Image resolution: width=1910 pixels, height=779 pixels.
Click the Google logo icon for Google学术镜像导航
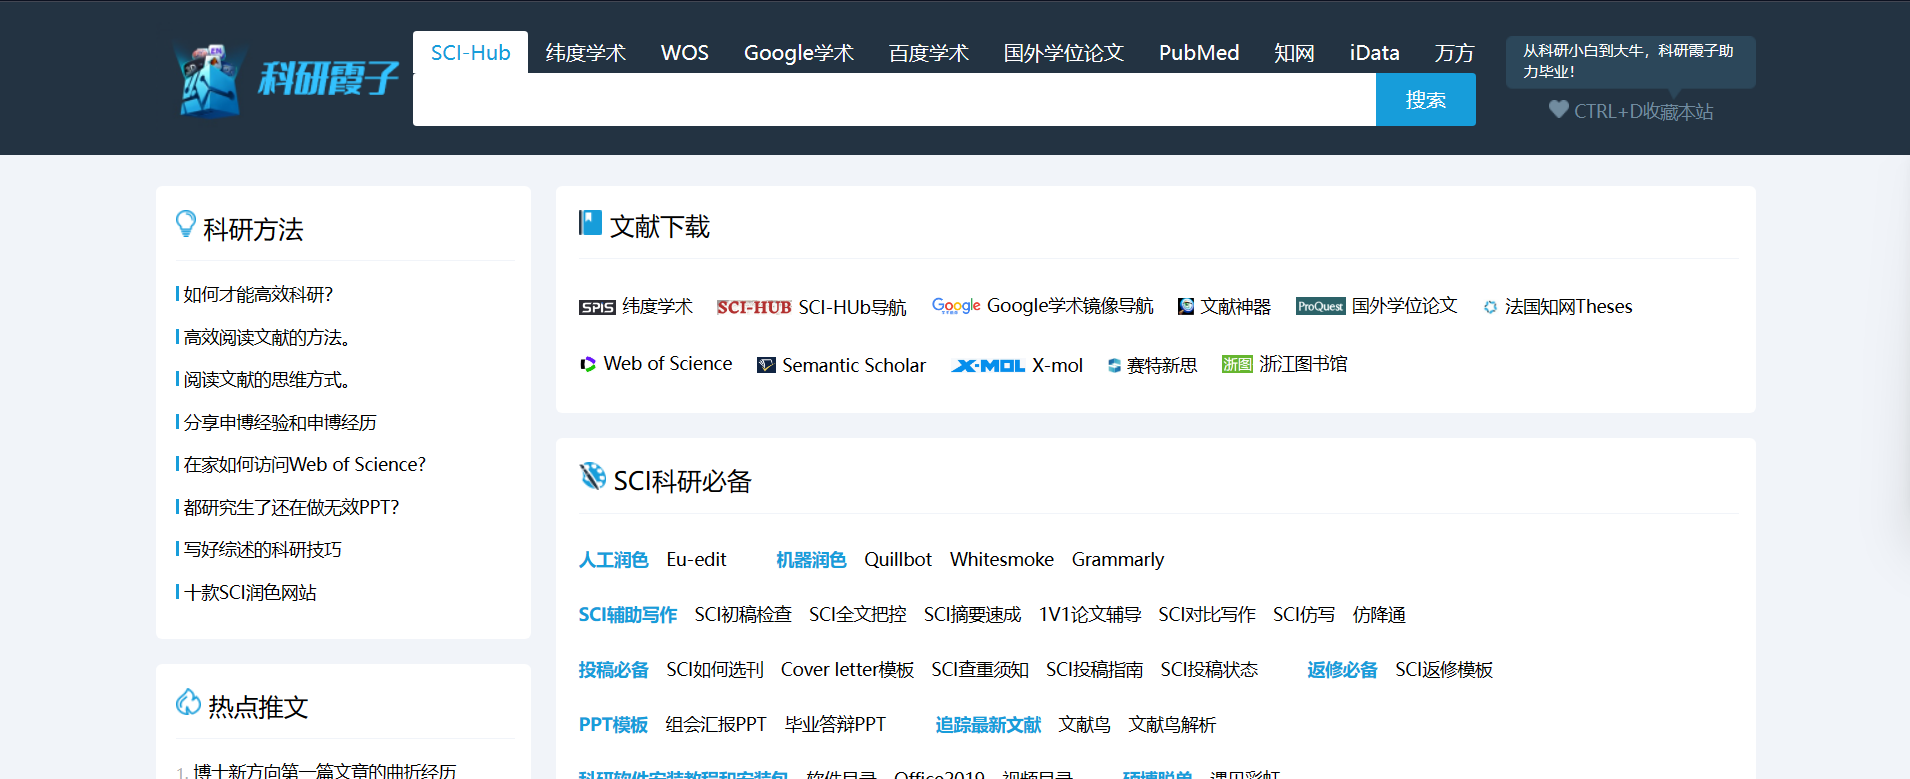[956, 306]
